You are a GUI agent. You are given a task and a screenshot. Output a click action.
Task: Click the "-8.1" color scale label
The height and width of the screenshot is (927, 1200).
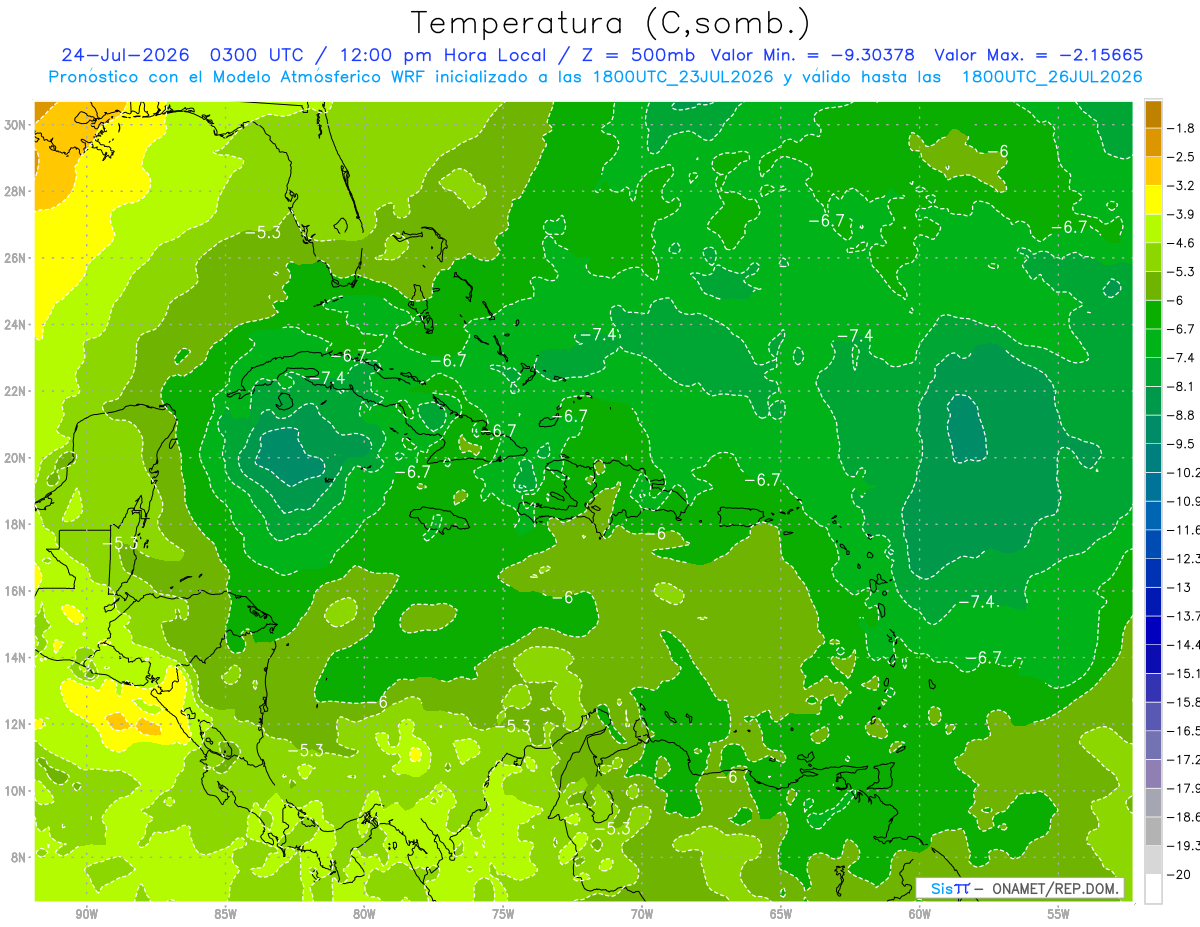[1183, 386]
